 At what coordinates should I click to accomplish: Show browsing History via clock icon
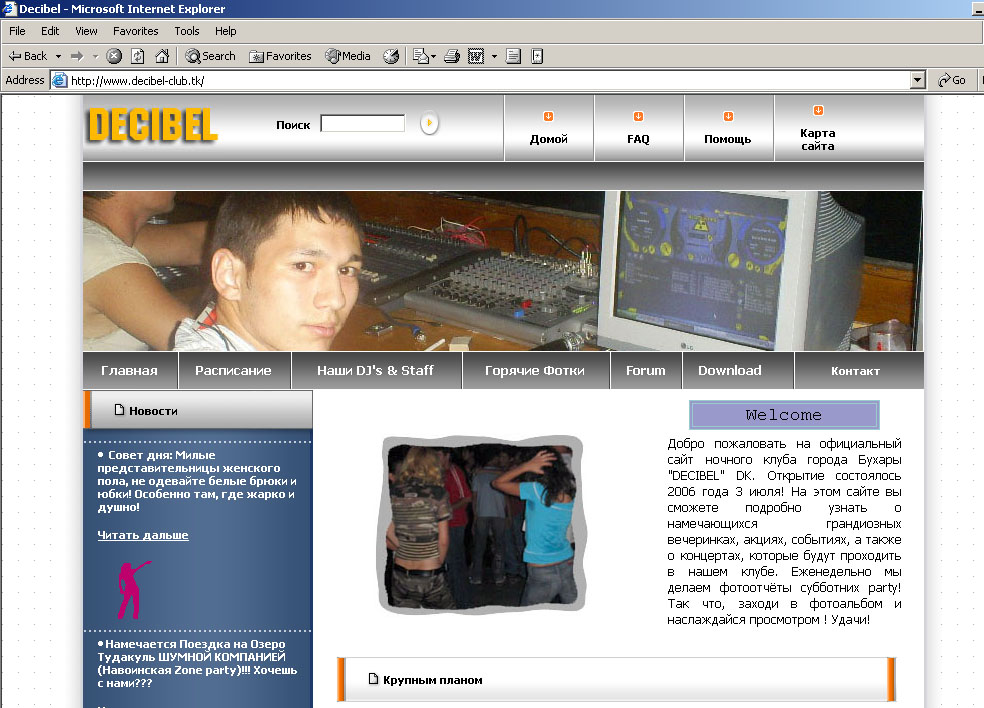pos(391,56)
